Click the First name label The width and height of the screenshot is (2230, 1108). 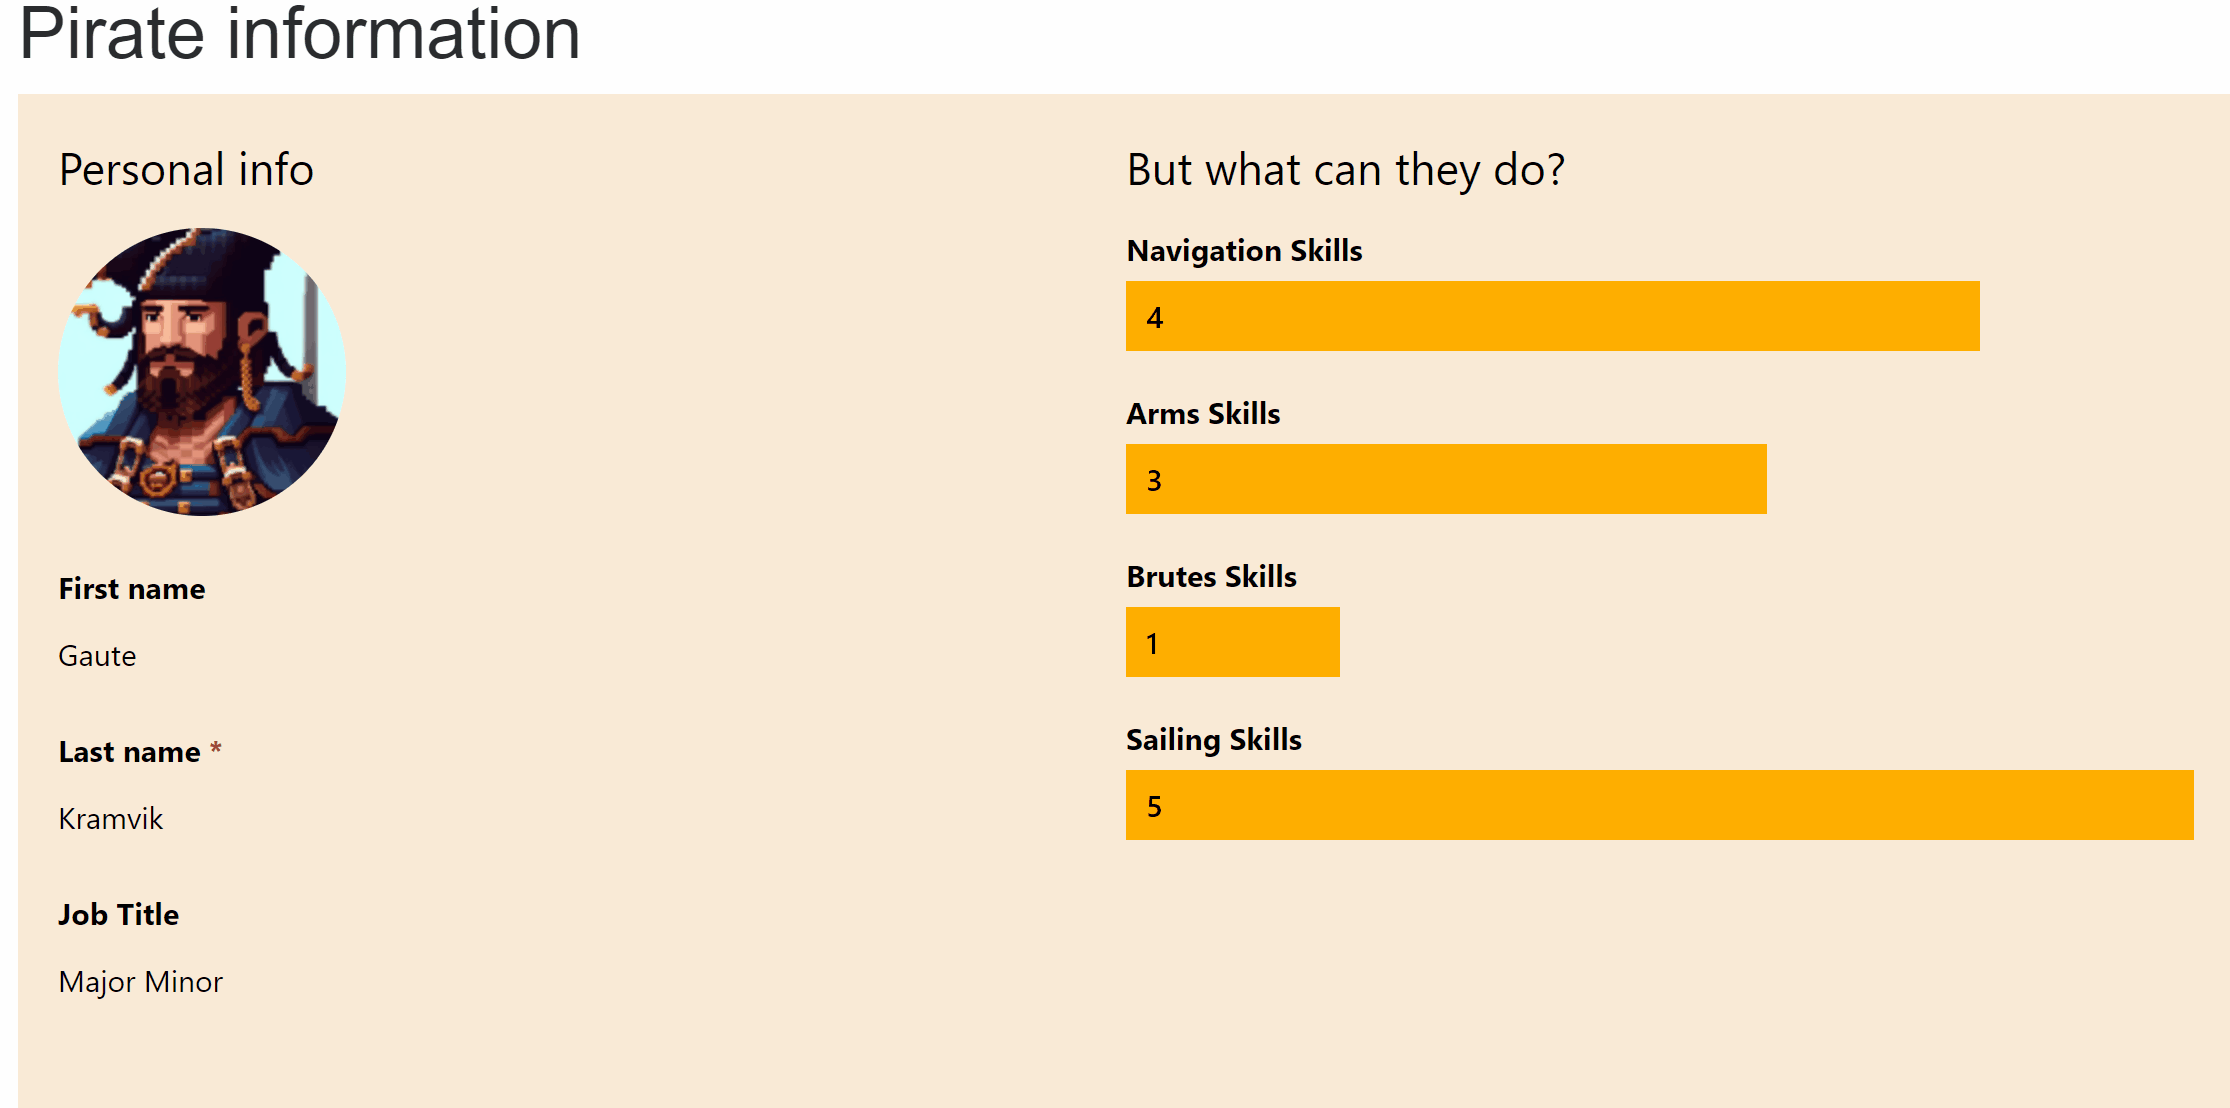point(132,589)
